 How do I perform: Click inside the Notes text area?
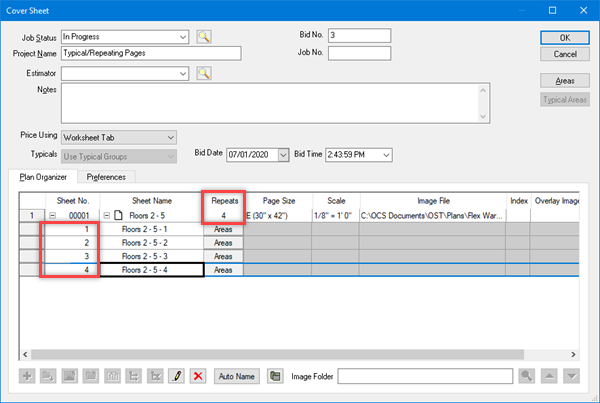click(x=270, y=103)
